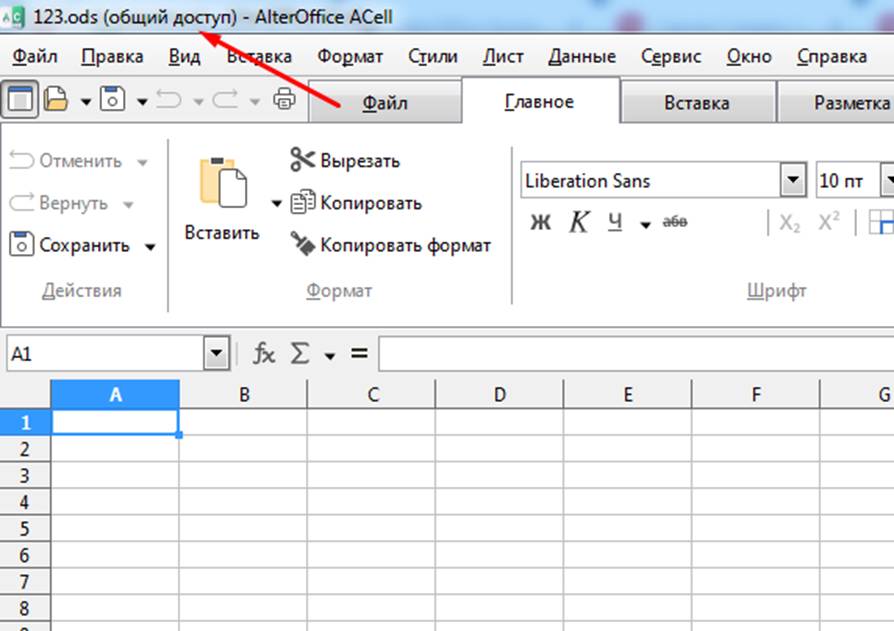
Task: Toggle underline Ч formatting
Action: coord(615,222)
